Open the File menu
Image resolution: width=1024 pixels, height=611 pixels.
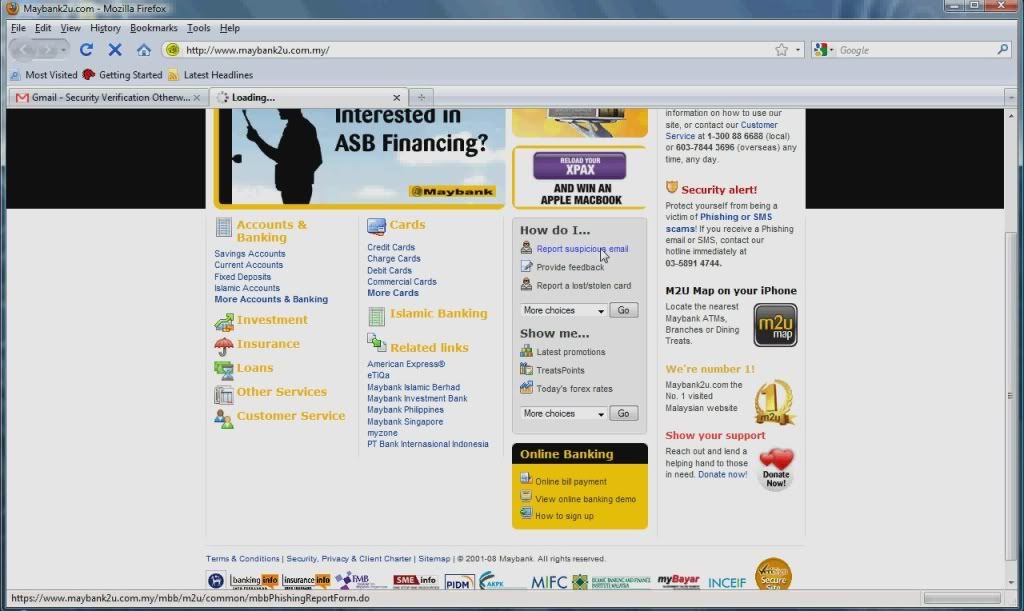(18, 28)
